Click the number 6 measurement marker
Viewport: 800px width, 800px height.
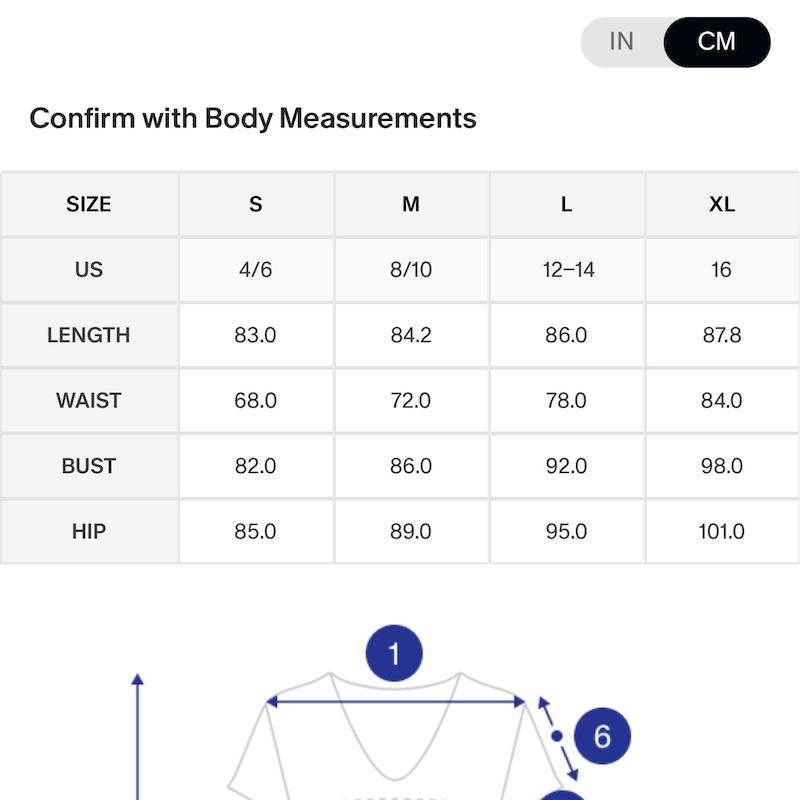pyautogui.click(x=602, y=736)
